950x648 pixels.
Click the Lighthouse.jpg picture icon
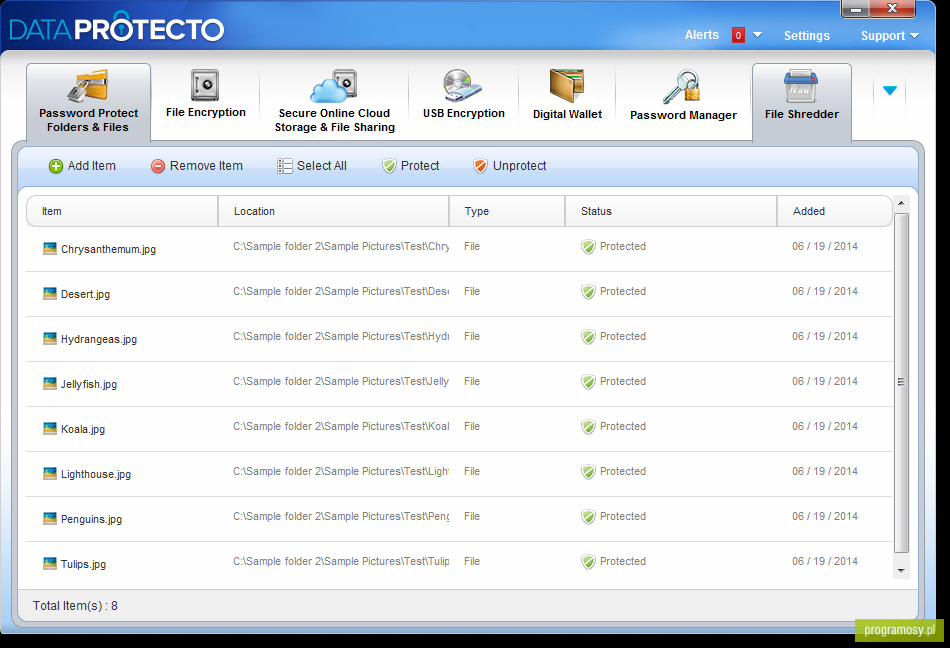coord(50,474)
